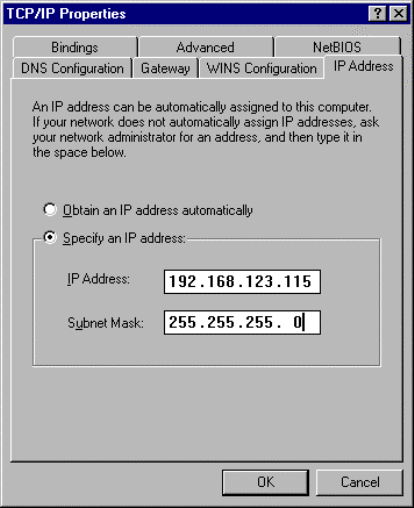Confirm settings with the OK button
Image resolution: width=414 pixels, height=508 pixels.
(265, 482)
